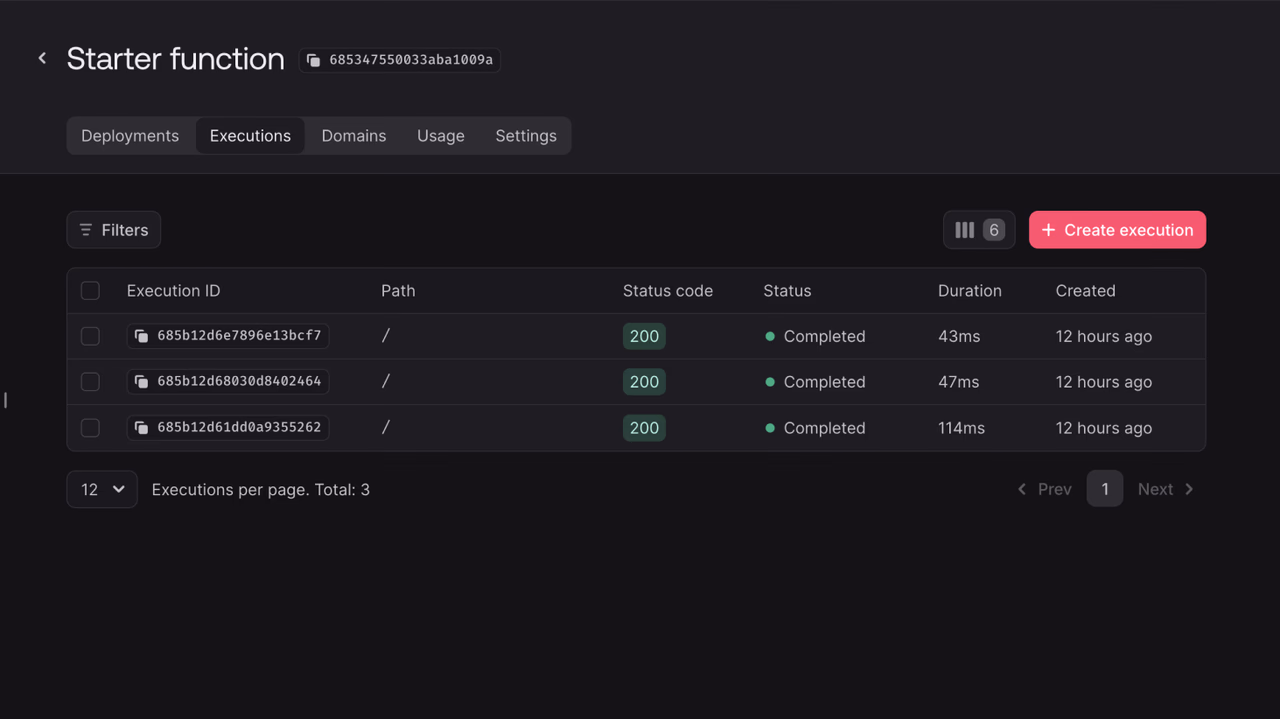Click 12 hours ago in the 114ms row
1280x719 pixels.
point(1104,428)
